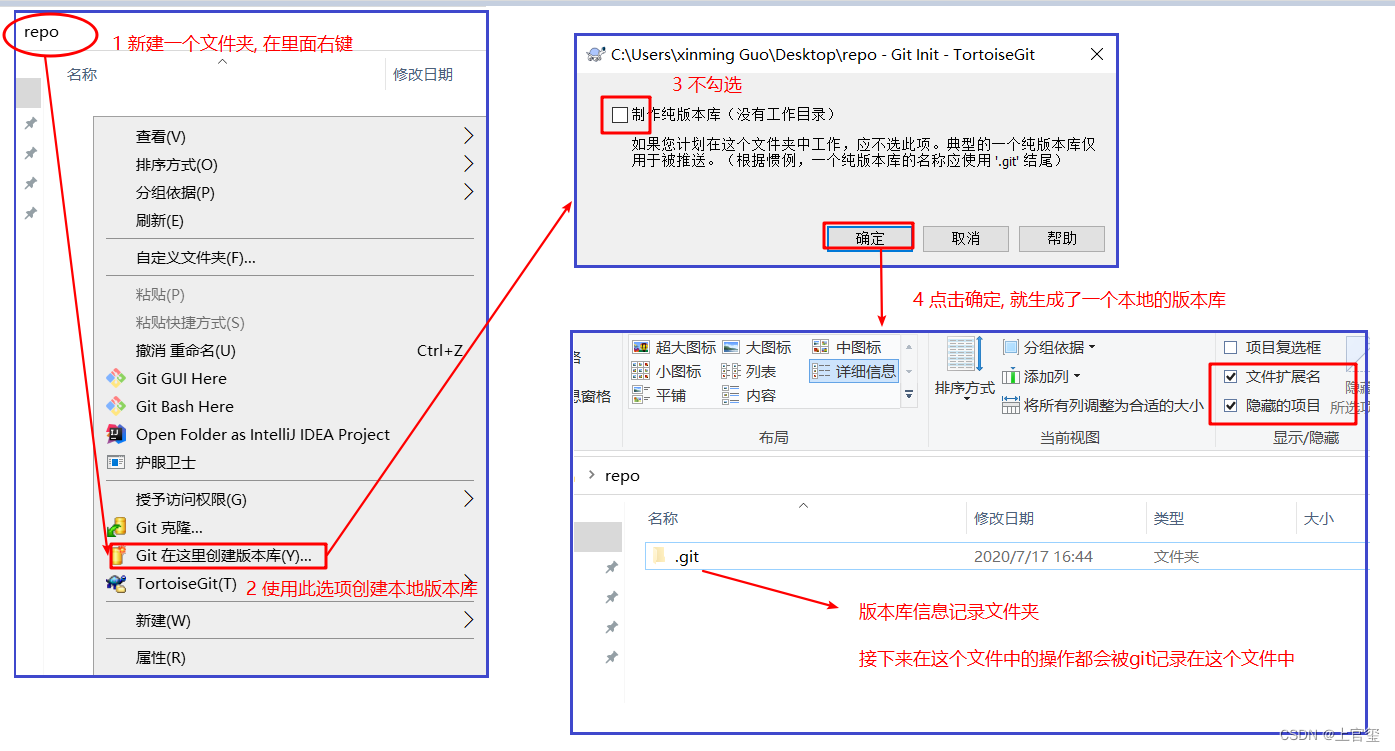
Task: Click the 详细信息 layout icon
Action: (821, 371)
